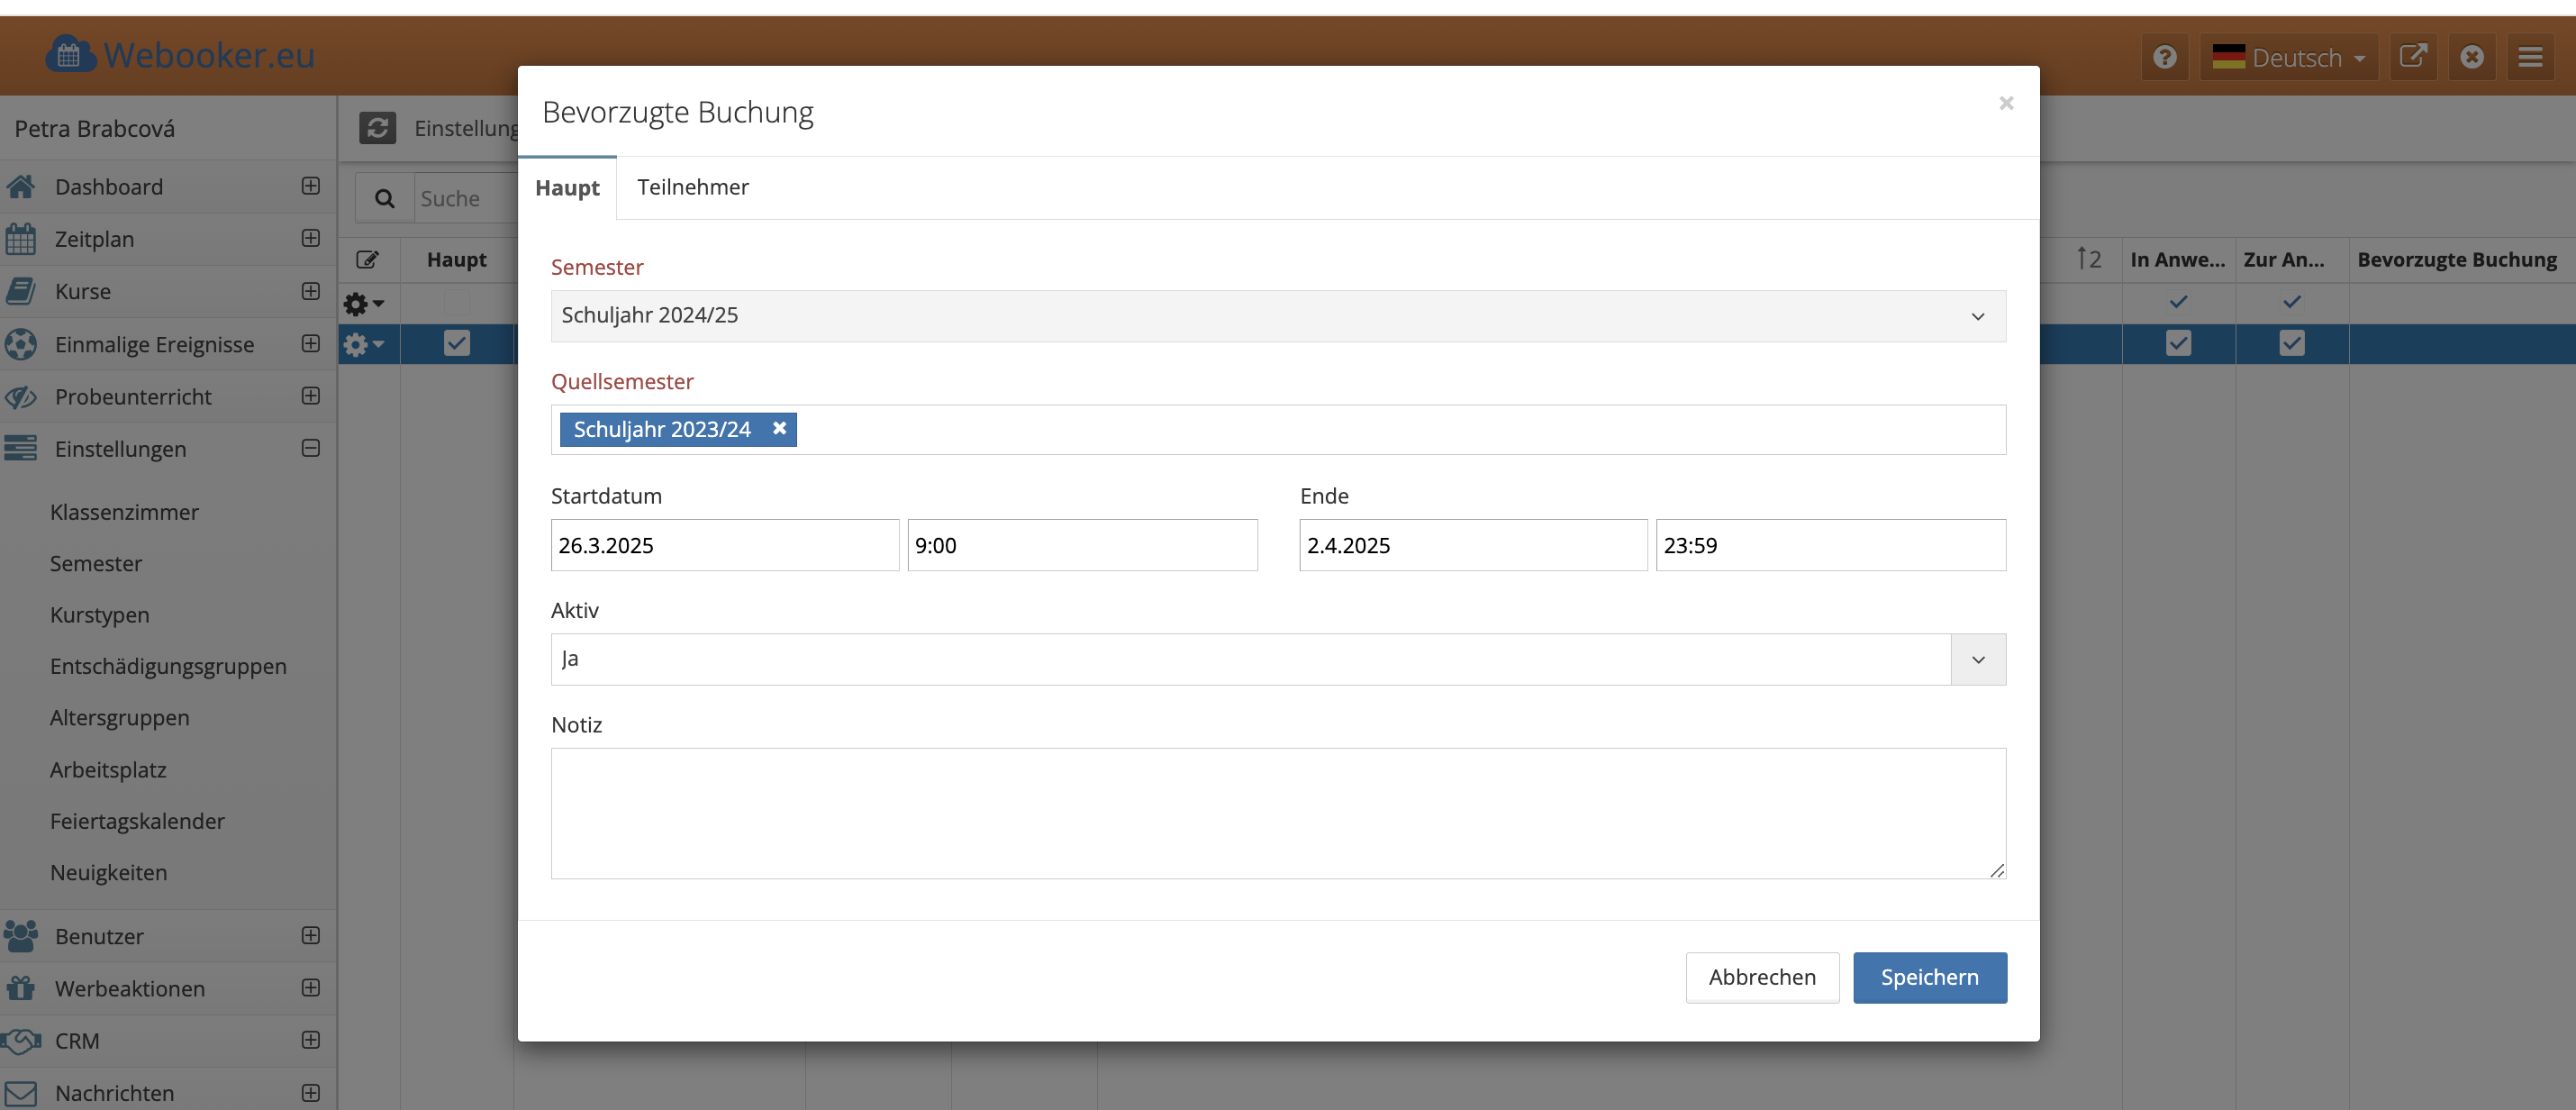Toggle the Zur An... checkbox in the selected row
The image size is (2576, 1110).
[x=2291, y=343]
